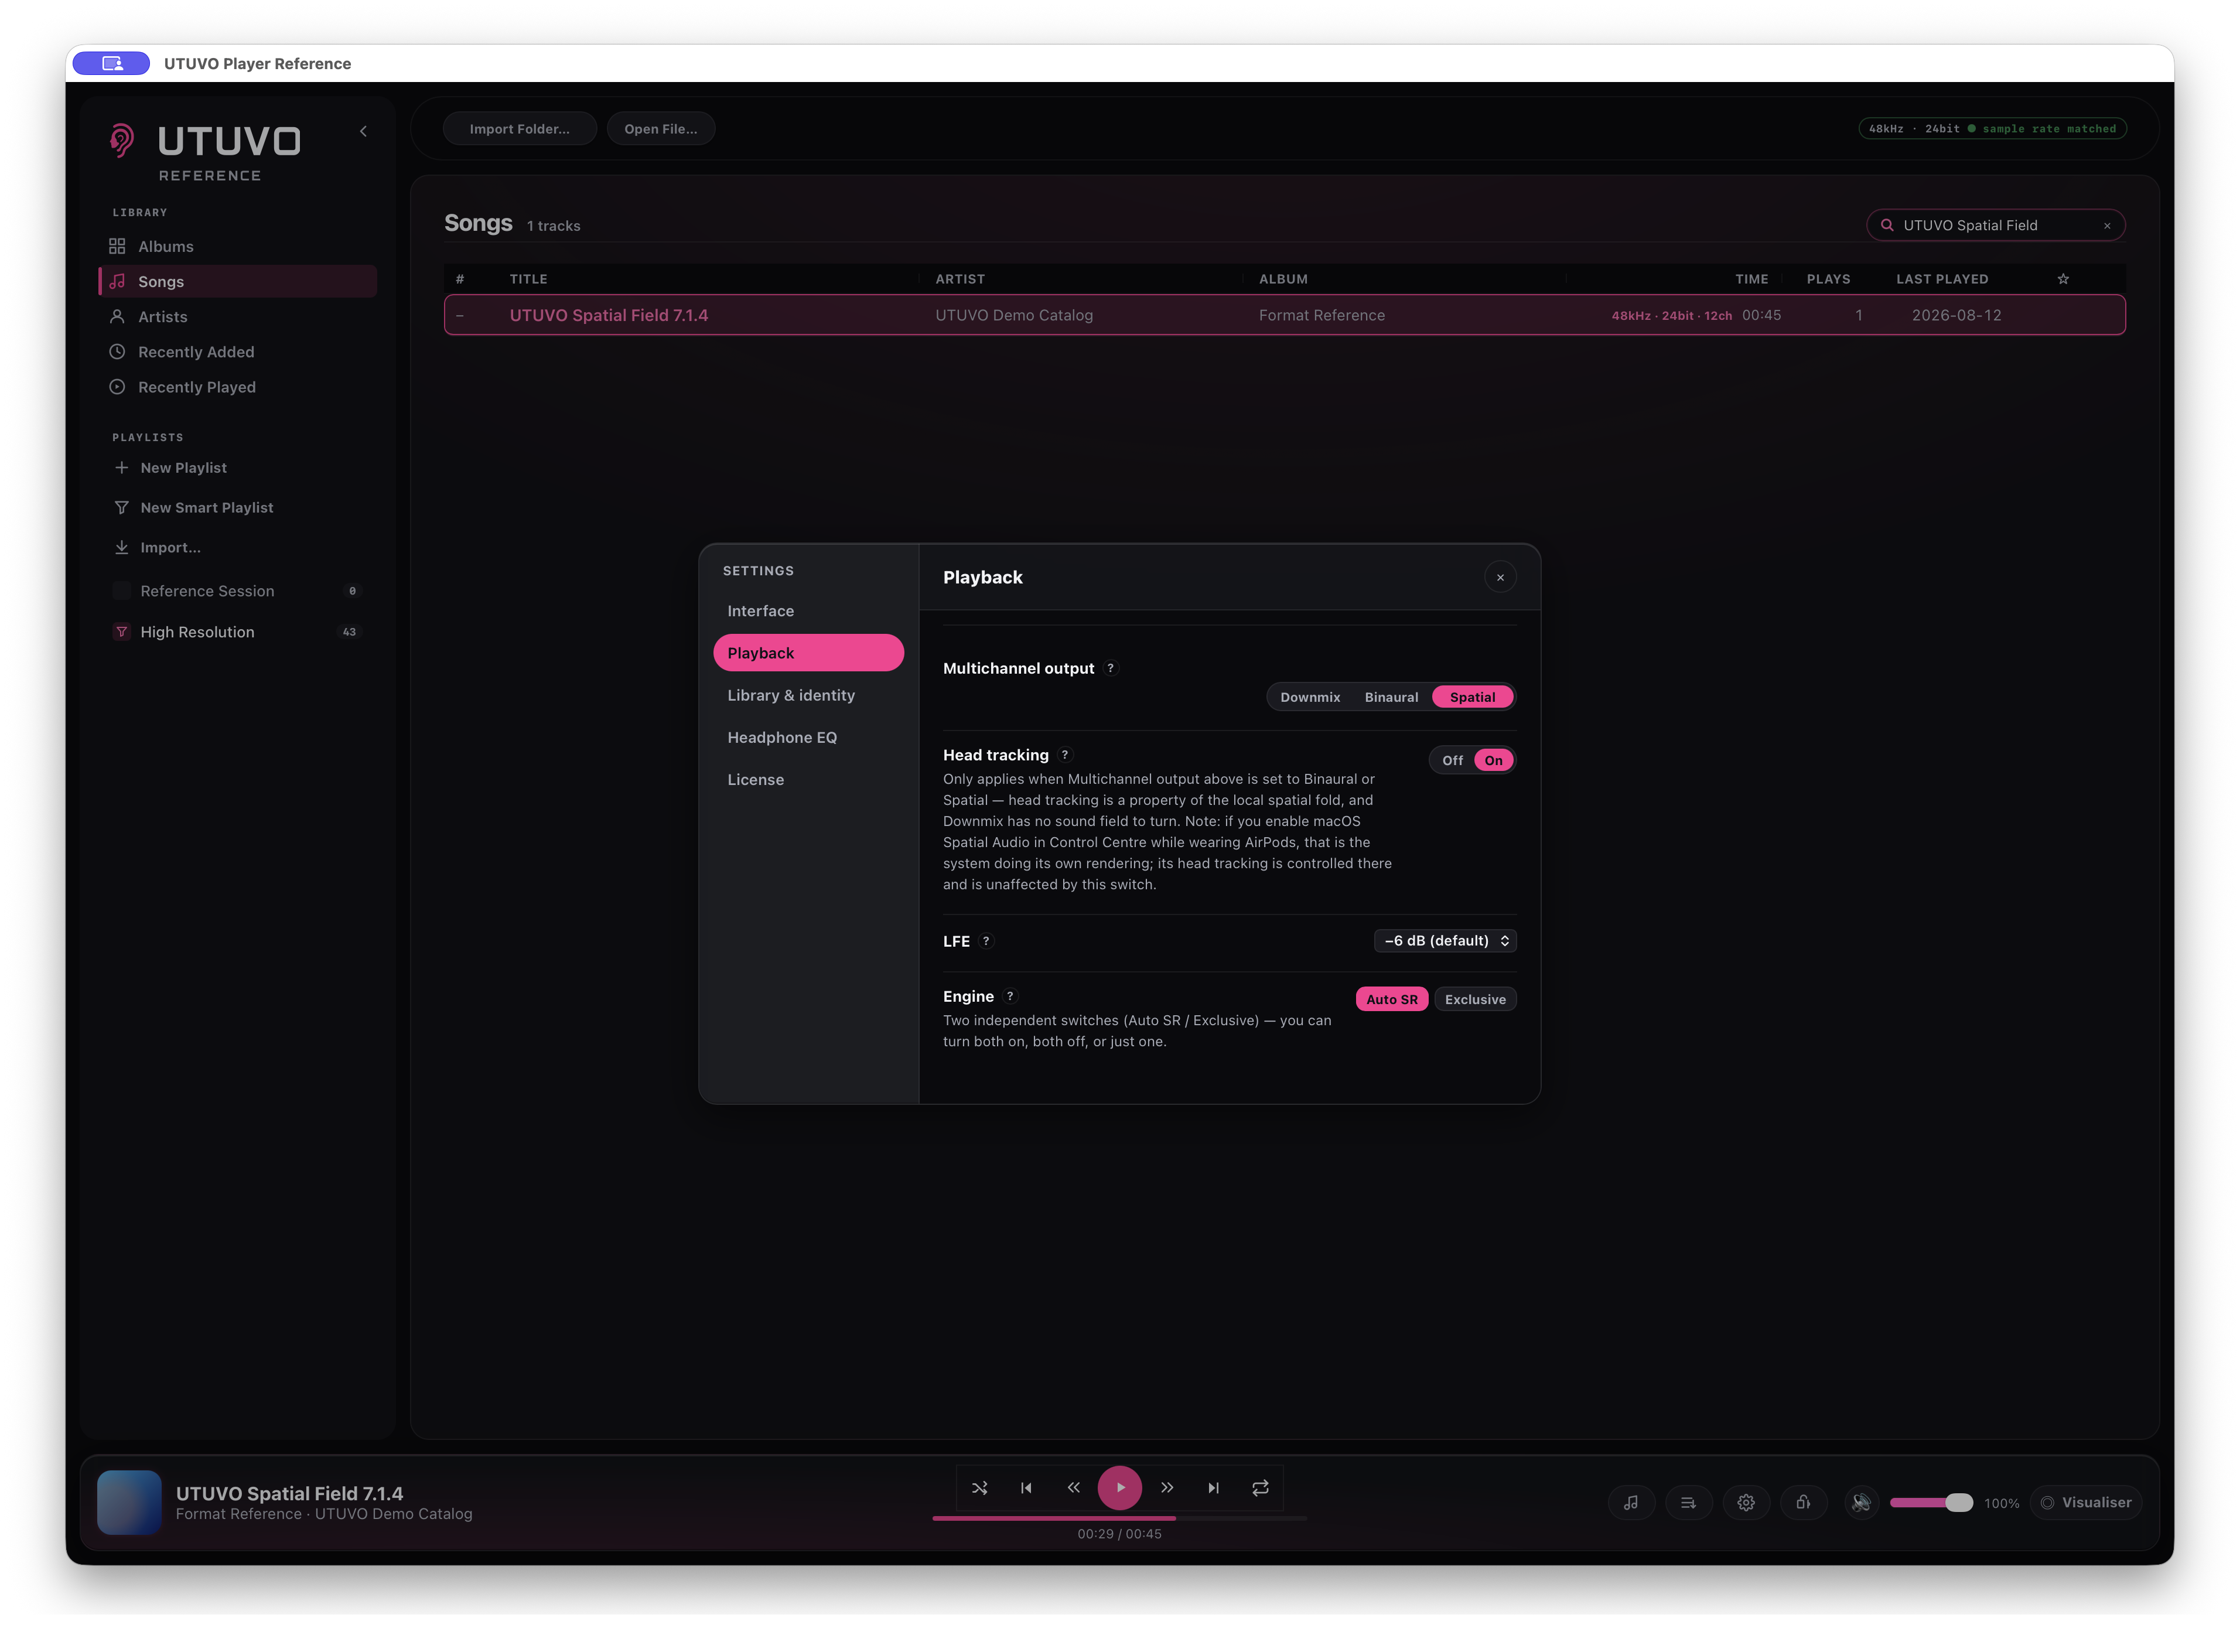Sort by the ALBUM column
The height and width of the screenshot is (1652, 2240).
[x=1283, y=279]
